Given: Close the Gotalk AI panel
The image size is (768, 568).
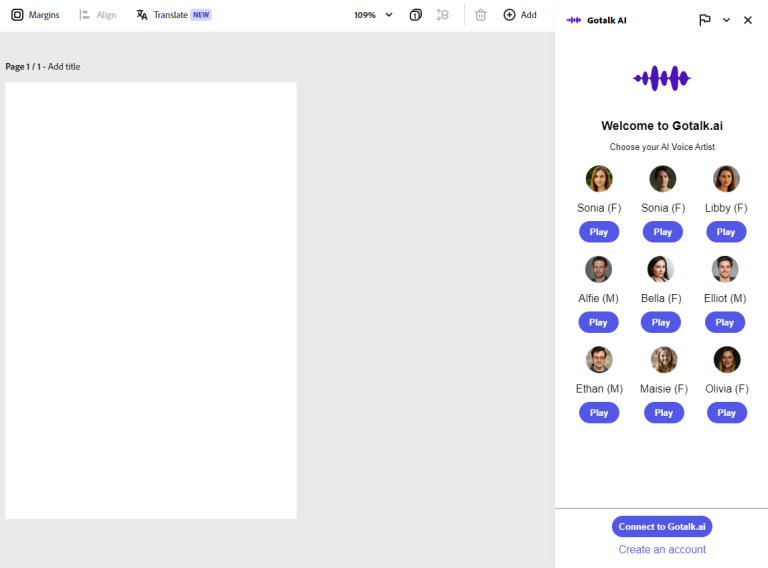Looking at the screenshot, I should pos(747,20).
